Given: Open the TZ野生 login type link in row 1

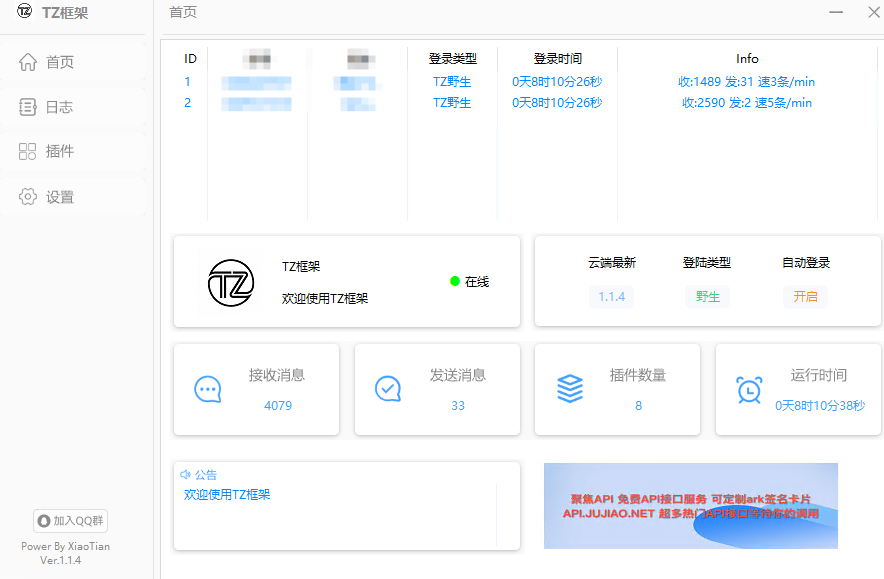Looking at the screenshot, I should tap(451, 81).
